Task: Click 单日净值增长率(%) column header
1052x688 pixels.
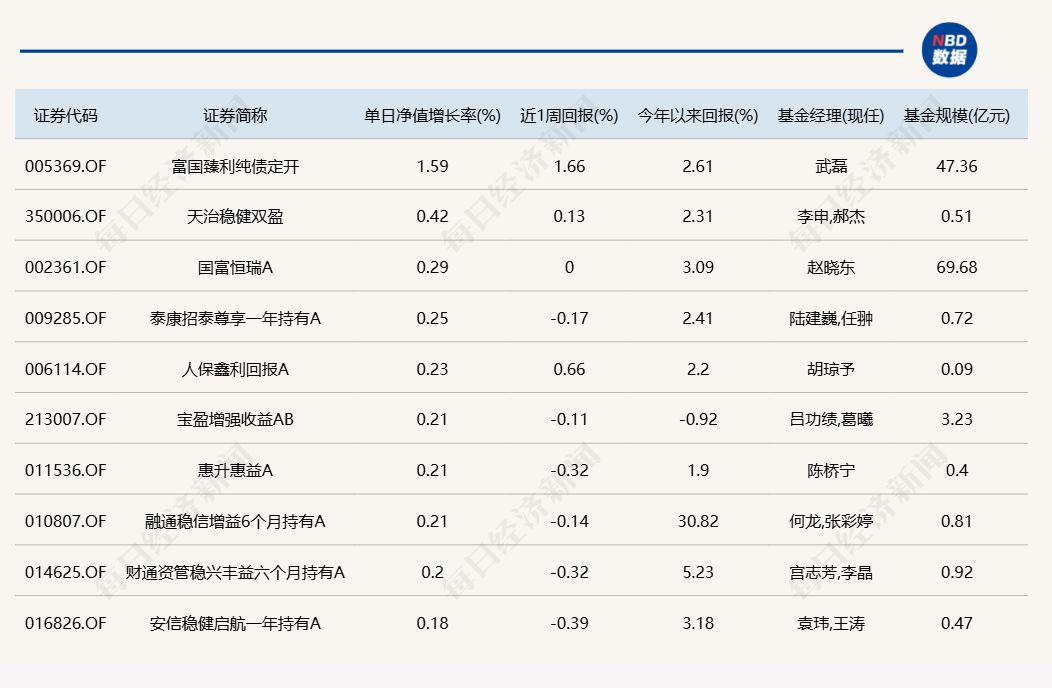Action: point(432,115)
